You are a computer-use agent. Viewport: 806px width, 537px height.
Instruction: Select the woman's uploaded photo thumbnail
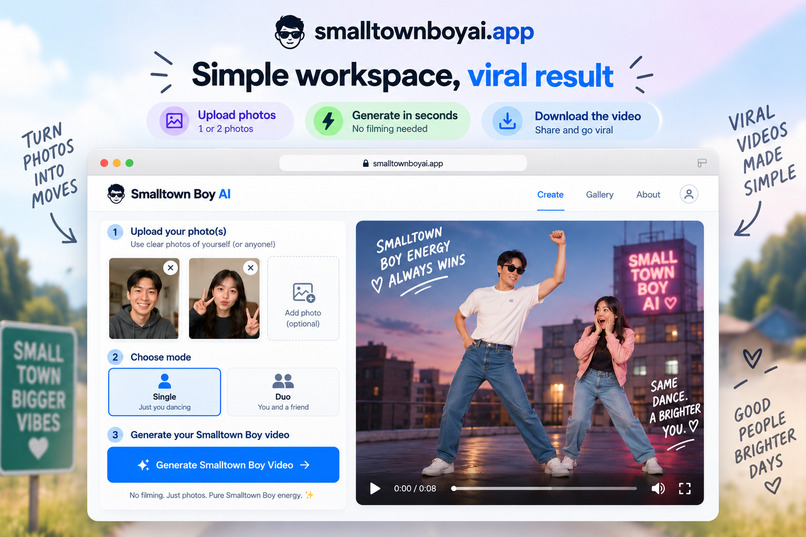(224, 298)
